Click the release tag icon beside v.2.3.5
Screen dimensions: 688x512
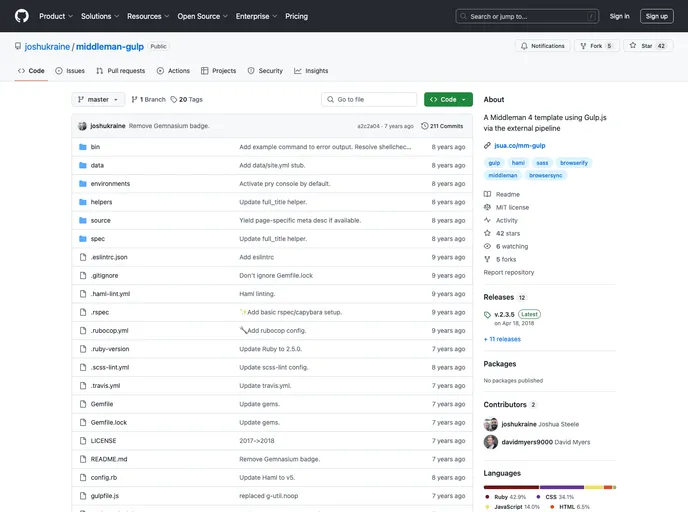[x=487, y=315]
